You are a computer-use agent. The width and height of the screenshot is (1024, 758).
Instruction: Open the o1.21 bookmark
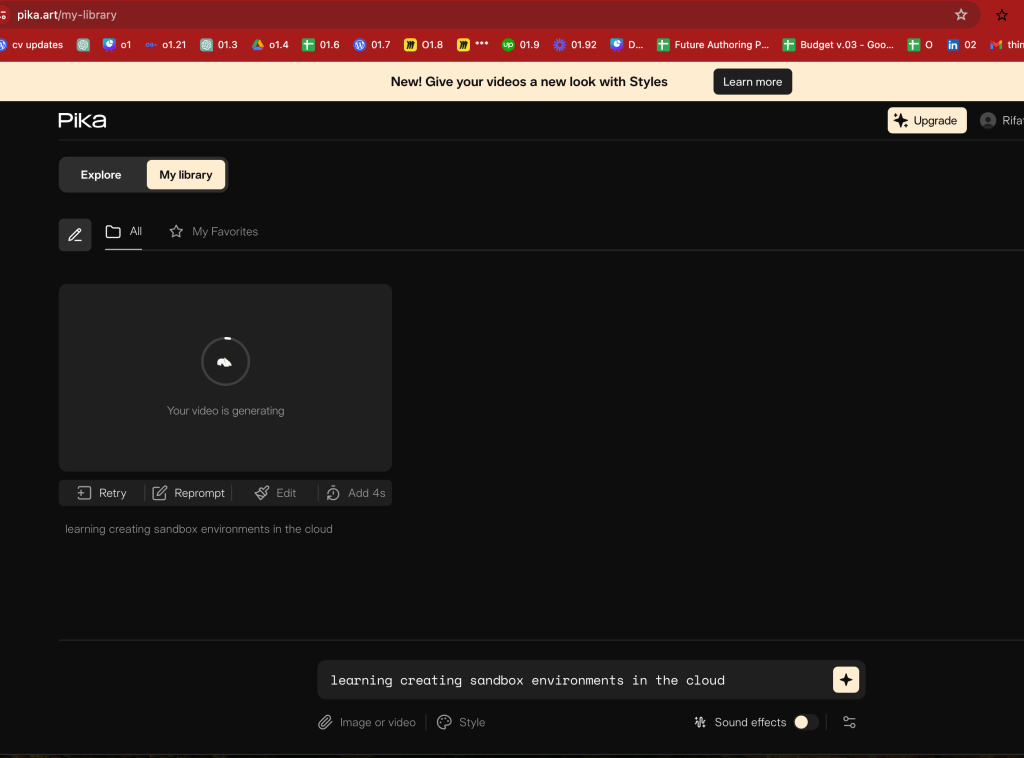pyautogui.click(x=166, y=44)
